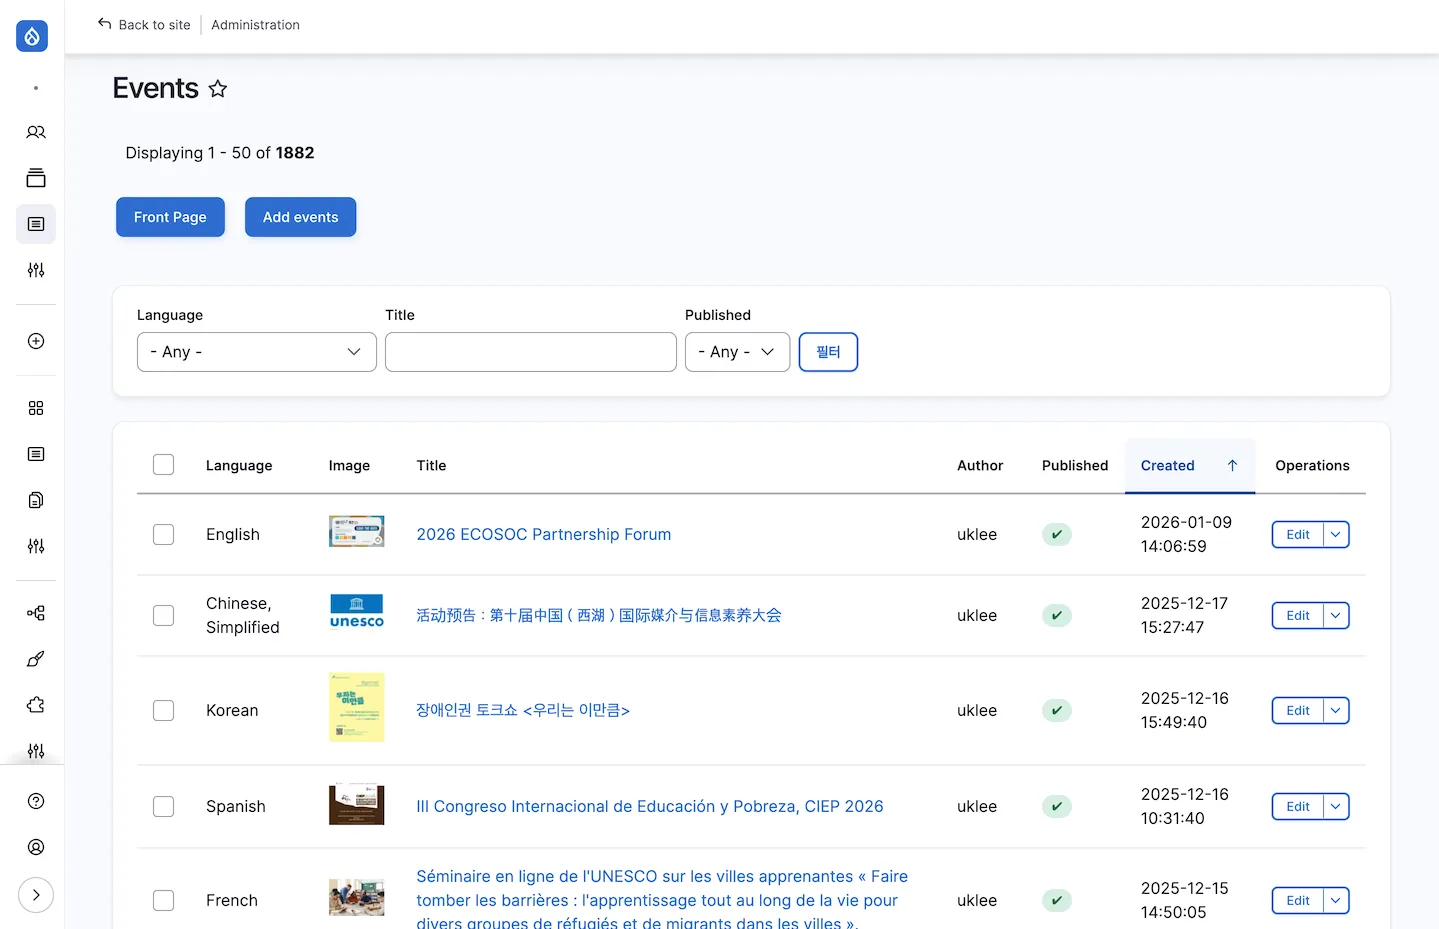Click the Drupal logo in sidebar

coord(32,37)
